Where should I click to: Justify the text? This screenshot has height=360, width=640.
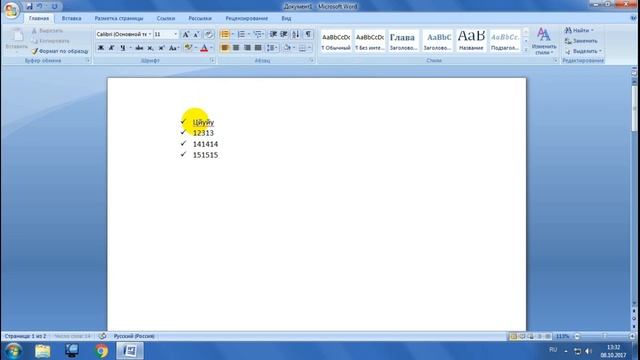(258, 48)
